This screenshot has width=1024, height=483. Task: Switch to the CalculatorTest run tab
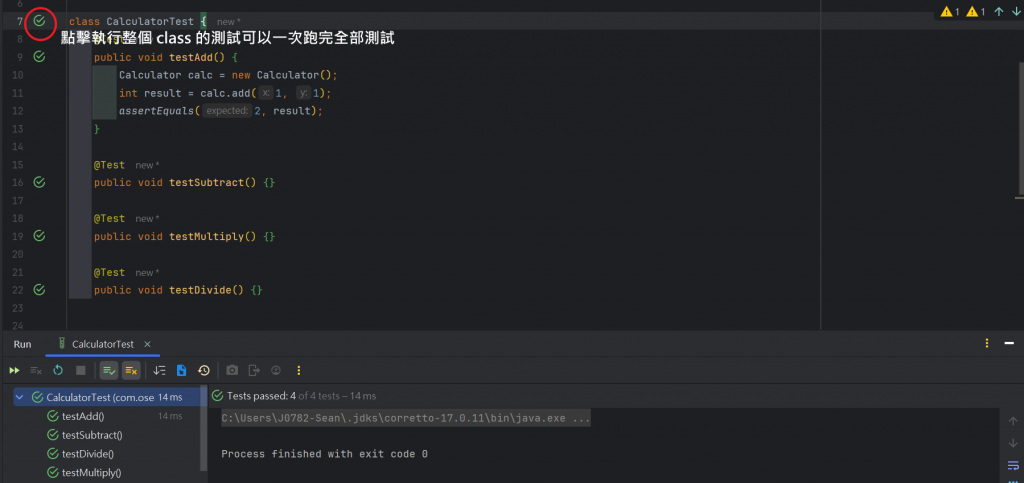point(102,344)
